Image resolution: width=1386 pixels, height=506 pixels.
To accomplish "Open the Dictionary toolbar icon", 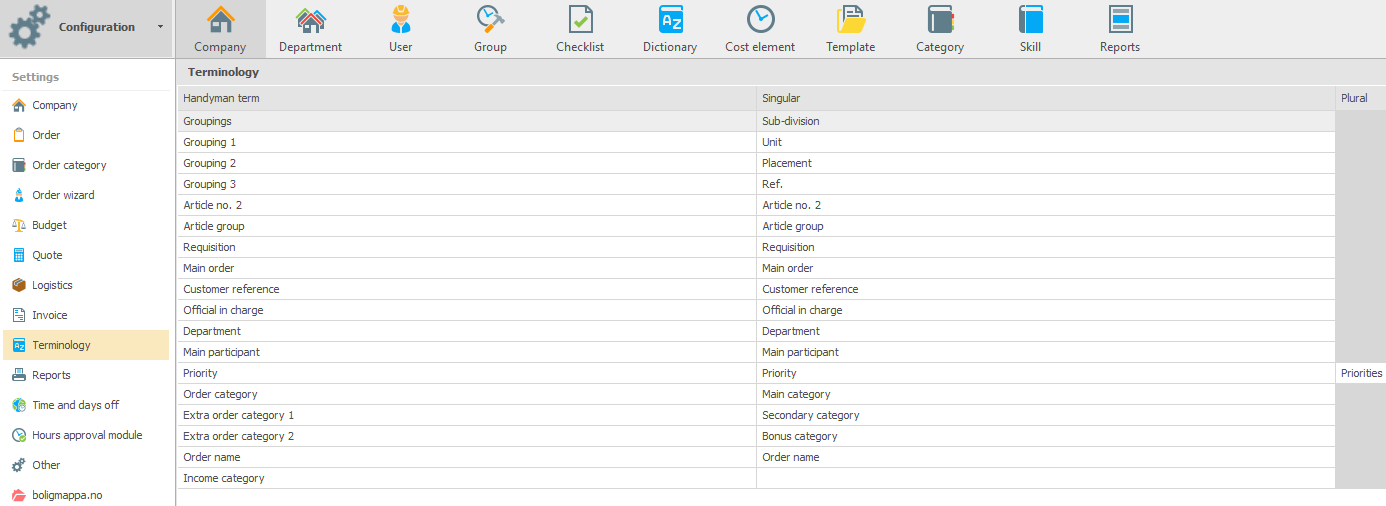I will 670,29.
